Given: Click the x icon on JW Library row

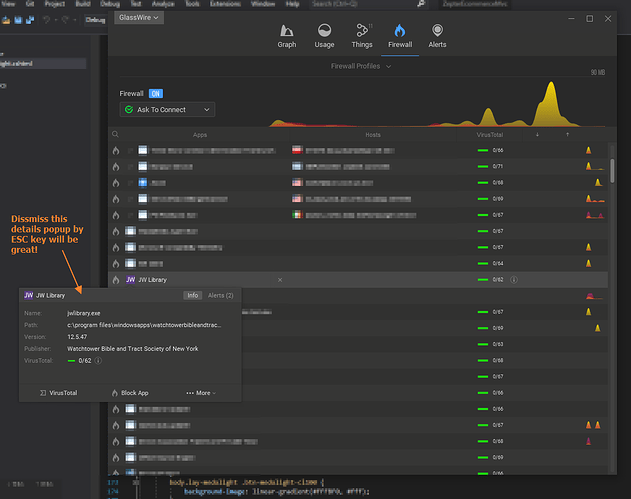Looking at the screenshot, I should point(279,280).
